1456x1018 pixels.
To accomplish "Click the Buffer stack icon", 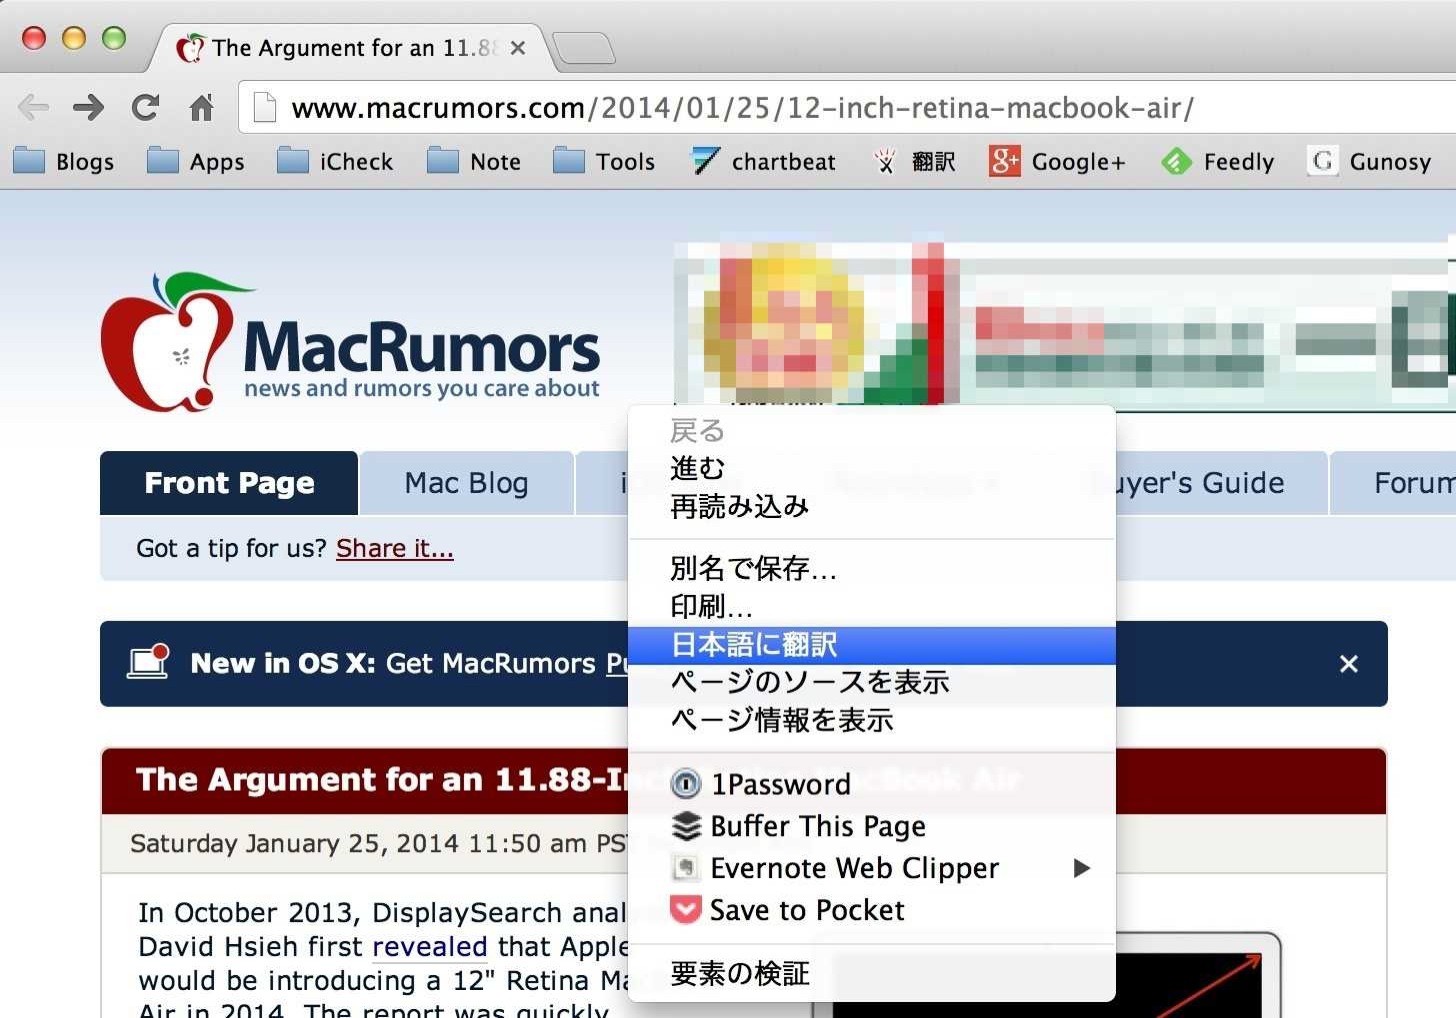I will [x=686, y=826].
